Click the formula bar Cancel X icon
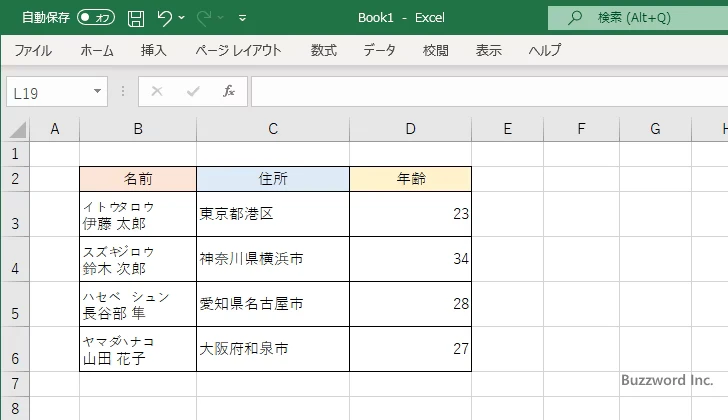 [x=157, y=91]
